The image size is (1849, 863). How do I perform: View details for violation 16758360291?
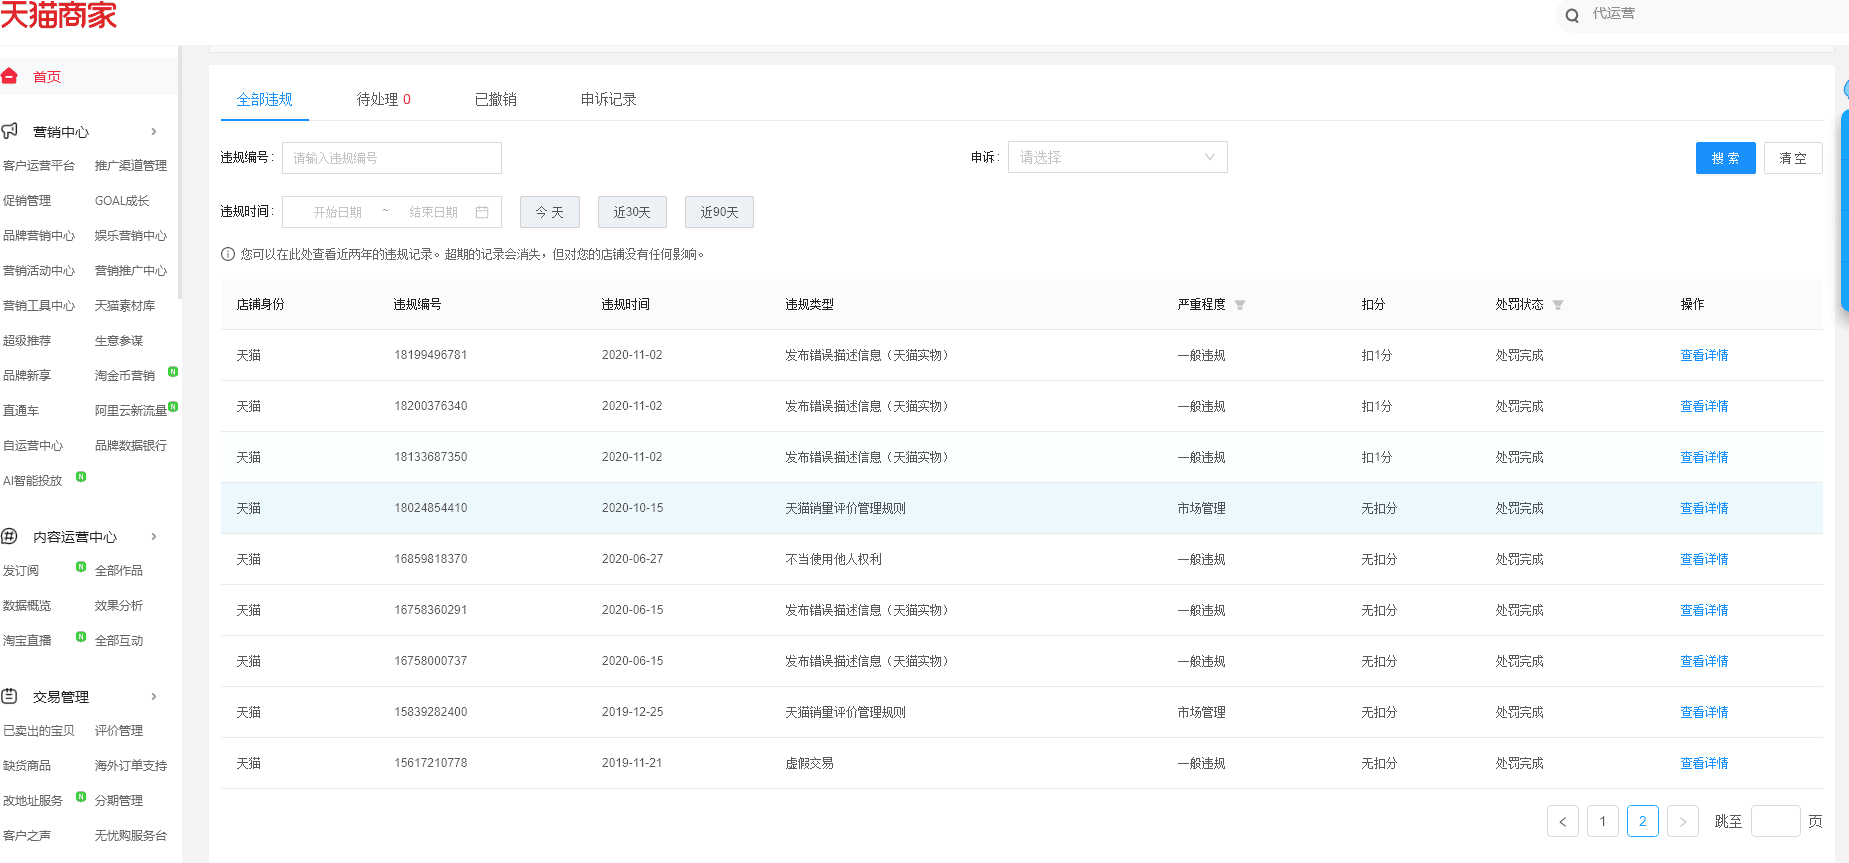click(x=1704, y=610)
